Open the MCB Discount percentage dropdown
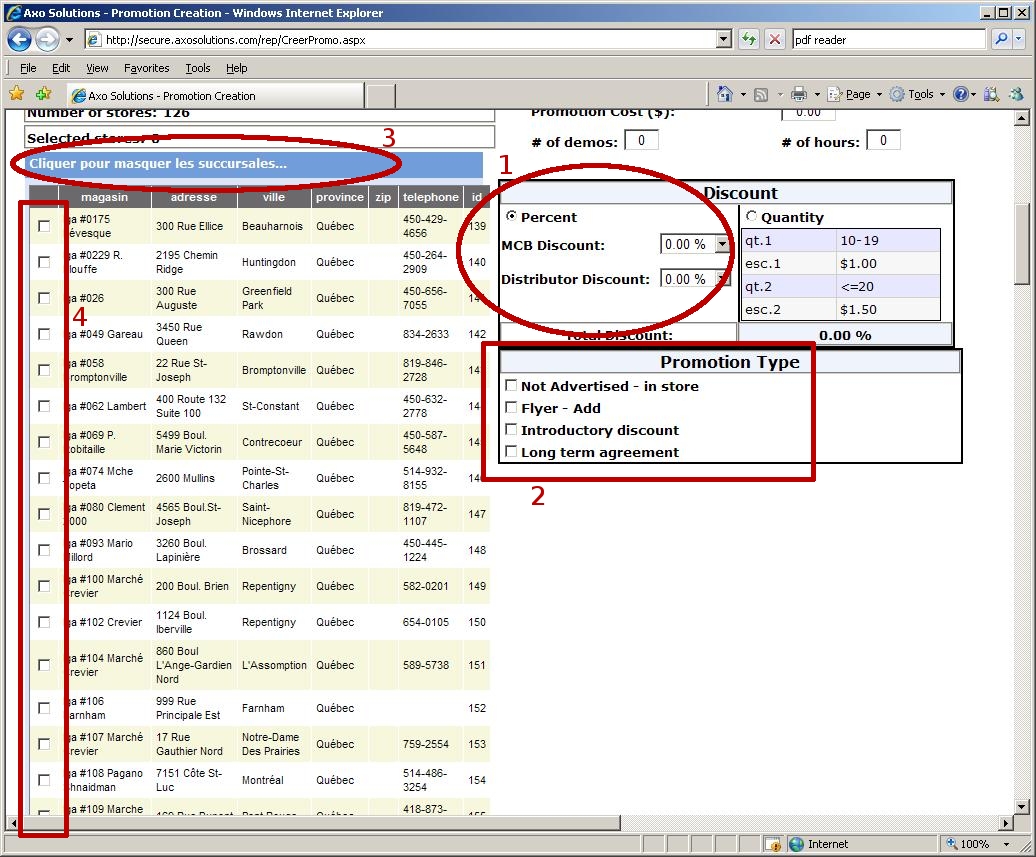Screen dimensions: 1036x857 coord(722,244)
